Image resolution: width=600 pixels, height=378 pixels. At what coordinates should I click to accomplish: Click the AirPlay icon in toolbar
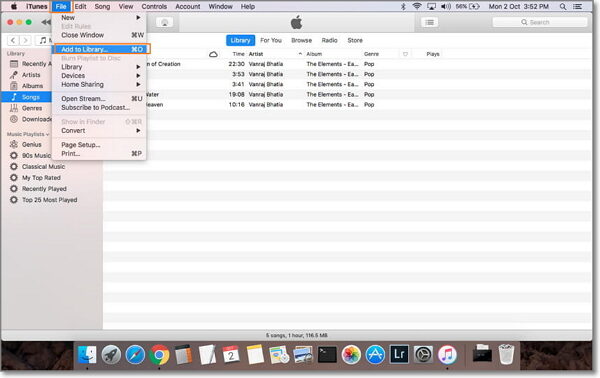[165, 23]
